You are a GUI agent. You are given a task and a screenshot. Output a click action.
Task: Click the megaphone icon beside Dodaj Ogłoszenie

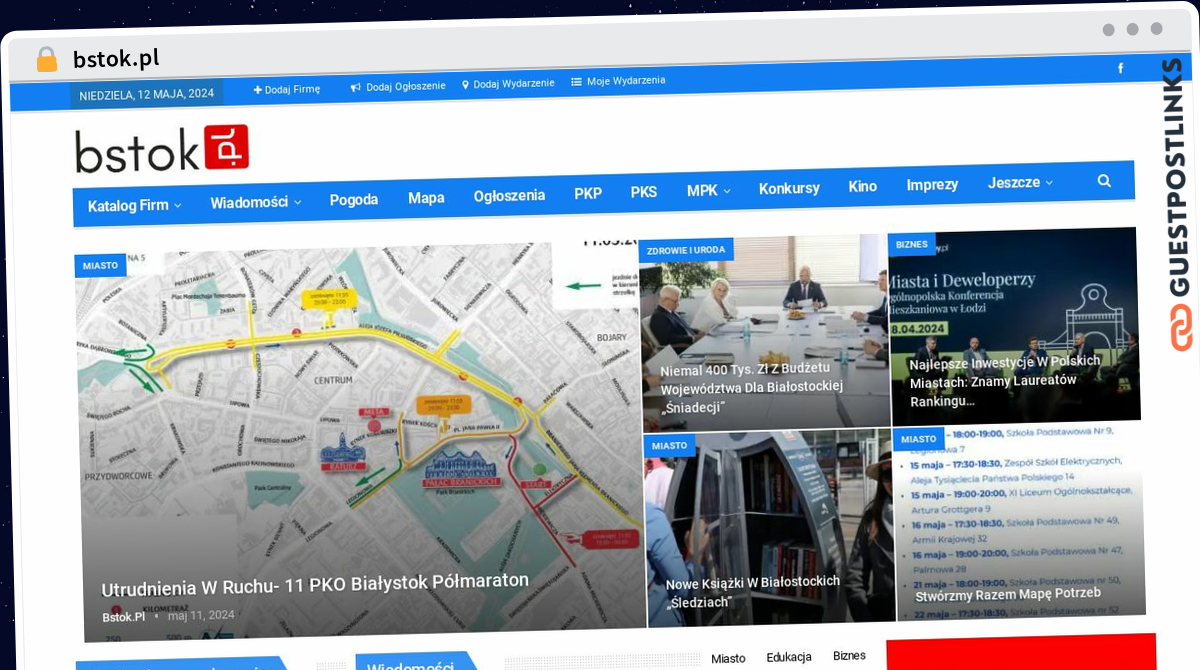coord(355,87)
